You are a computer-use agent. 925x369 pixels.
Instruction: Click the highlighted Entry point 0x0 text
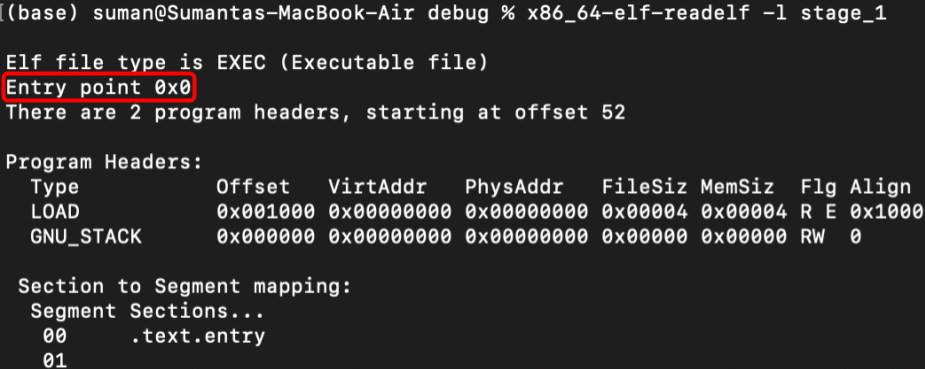[x=99, y=88]
